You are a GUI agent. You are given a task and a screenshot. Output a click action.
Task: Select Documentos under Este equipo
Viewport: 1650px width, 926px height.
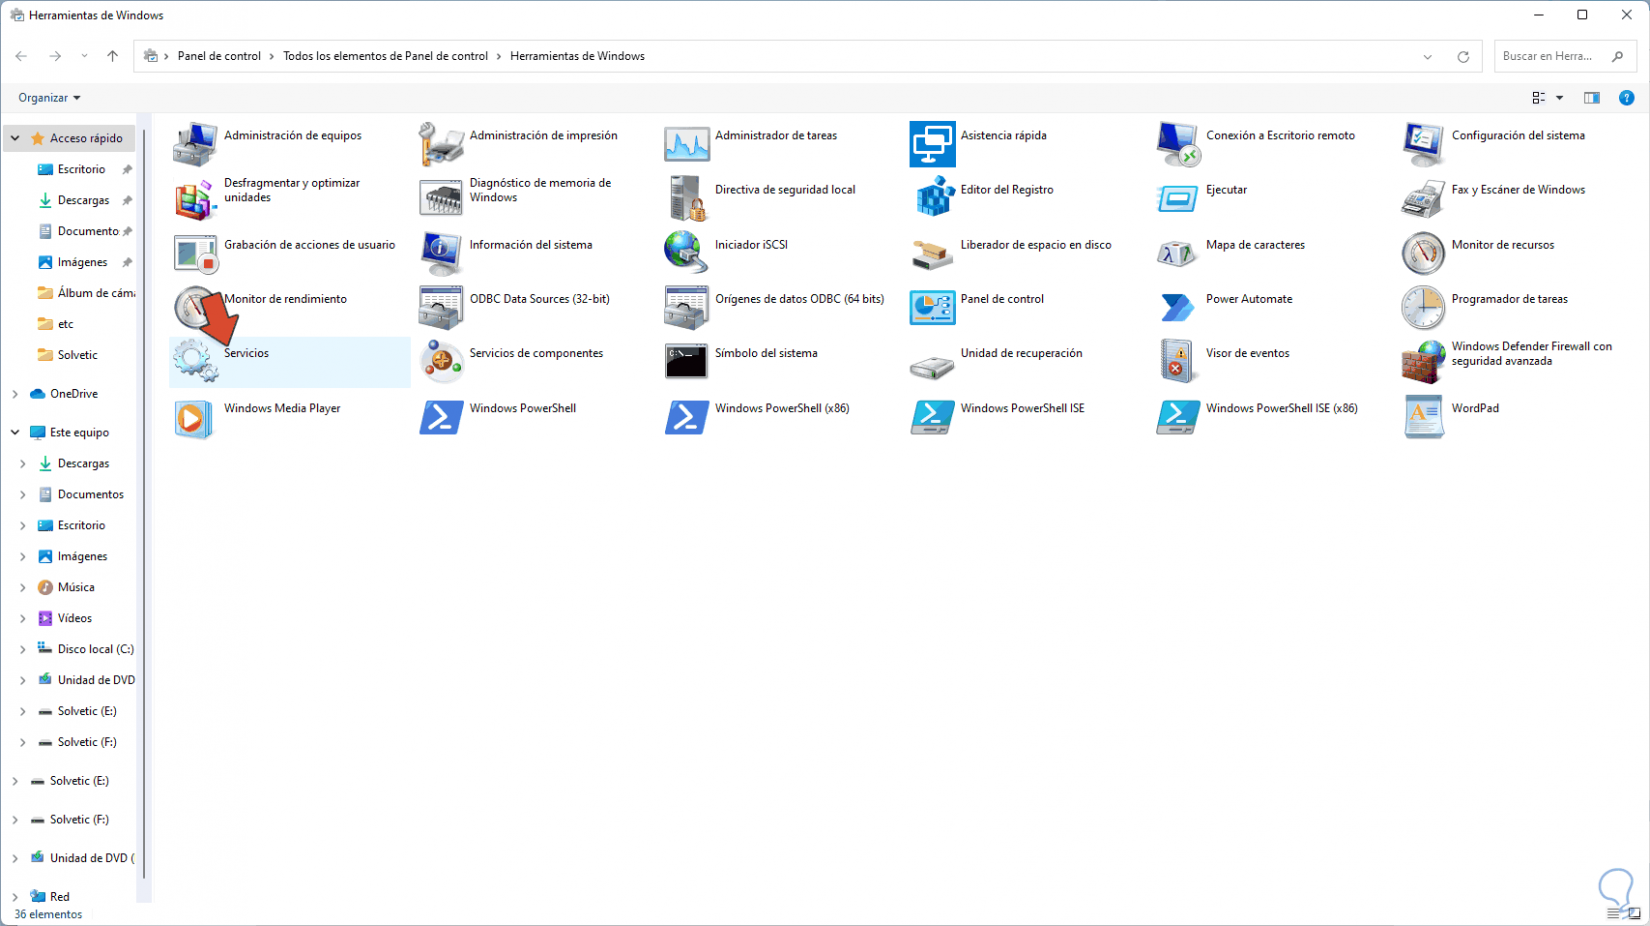(90, 495)
